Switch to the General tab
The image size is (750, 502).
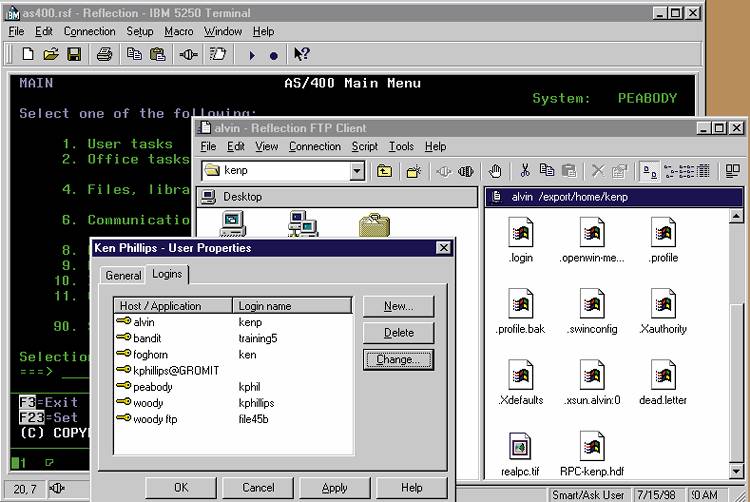pyautogui.click(x=123, y=275)
